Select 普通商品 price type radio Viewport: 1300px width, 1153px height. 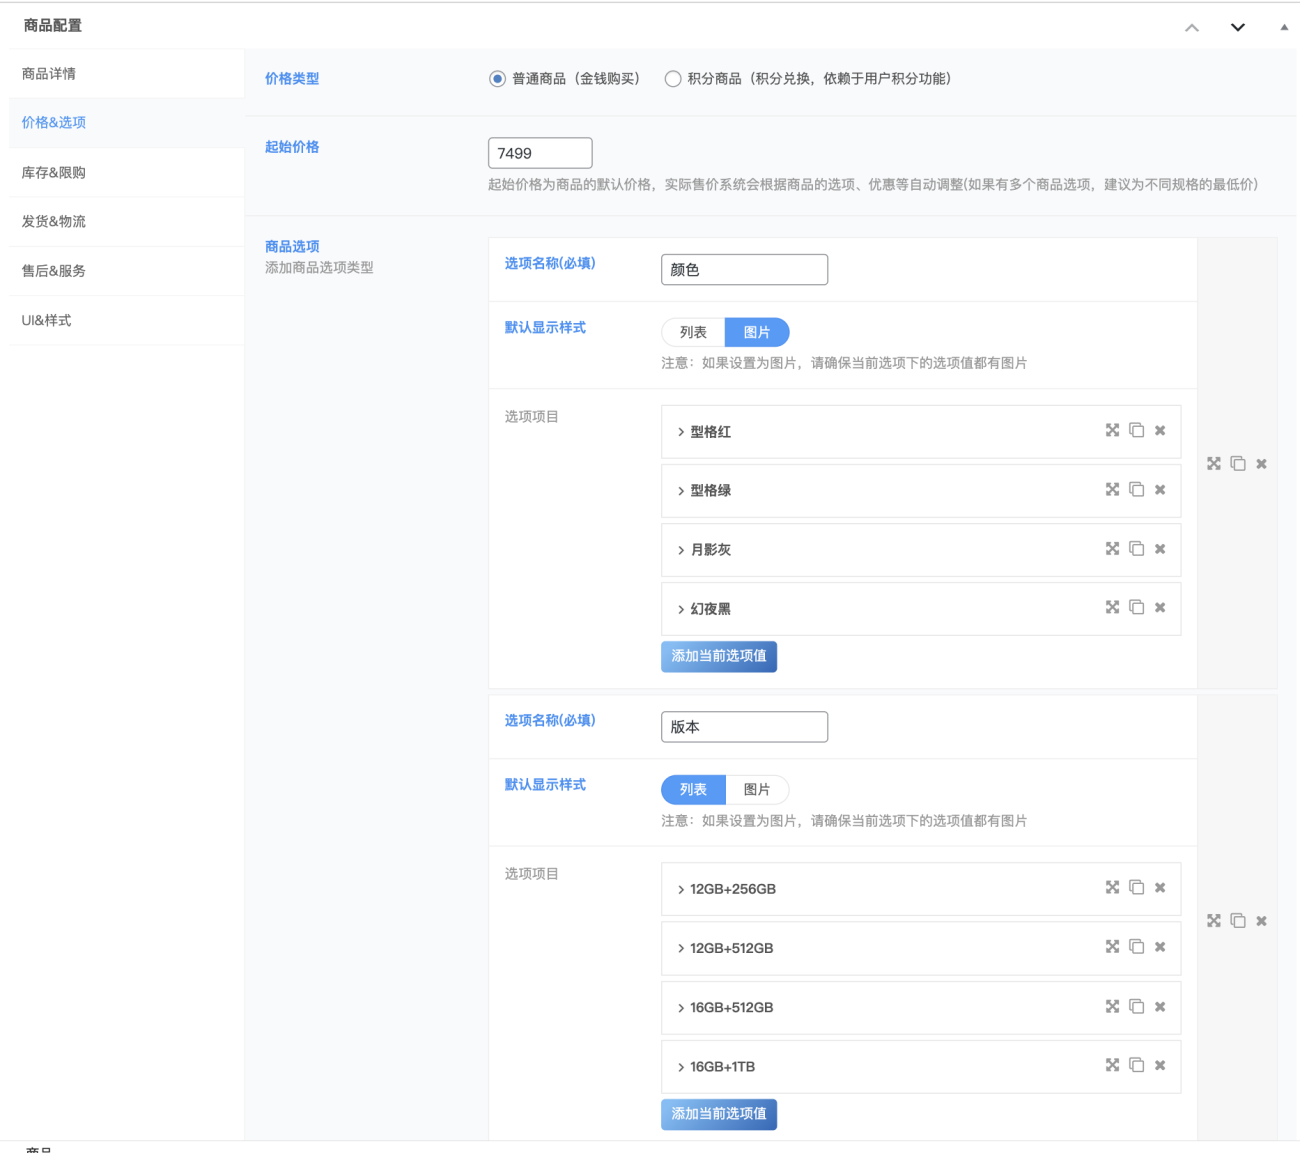(497, 79)
